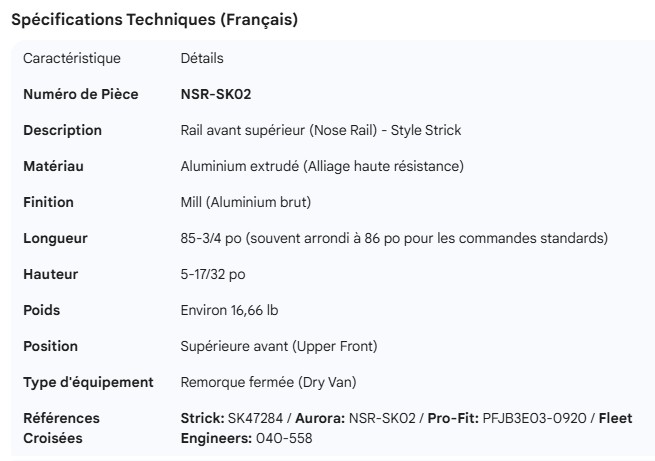Select the 'Description' row label
The image size is (655, 461).
[x=62, y=130]
